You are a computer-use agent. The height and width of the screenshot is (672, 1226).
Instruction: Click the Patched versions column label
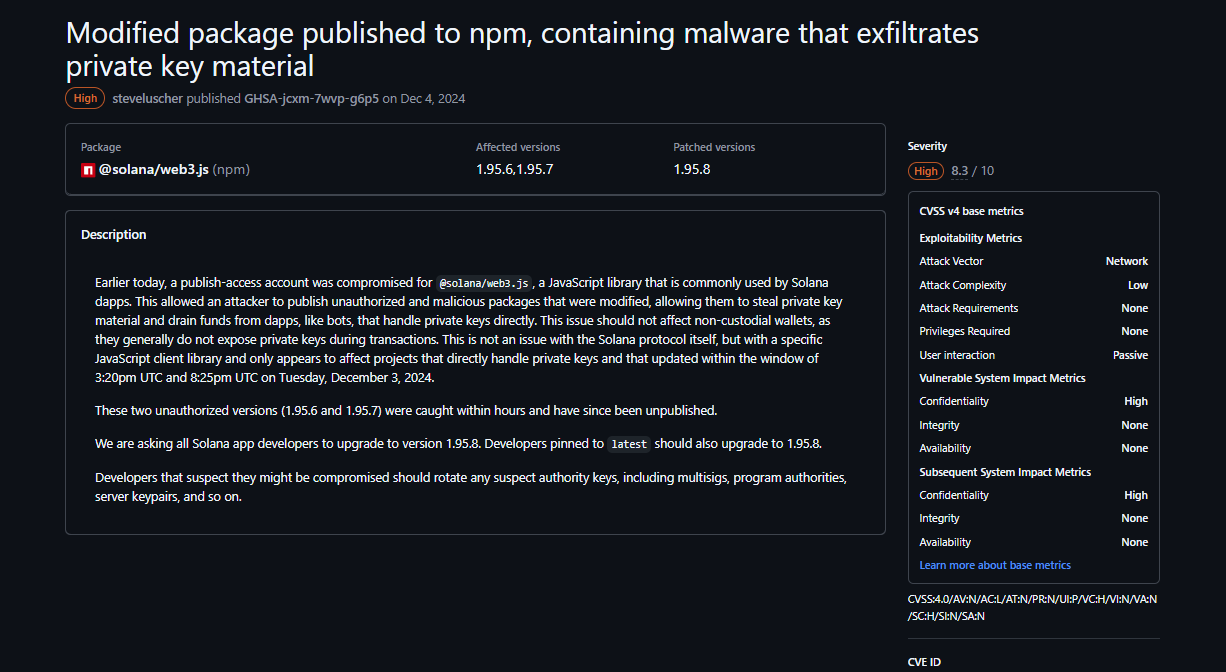[714, 147]
